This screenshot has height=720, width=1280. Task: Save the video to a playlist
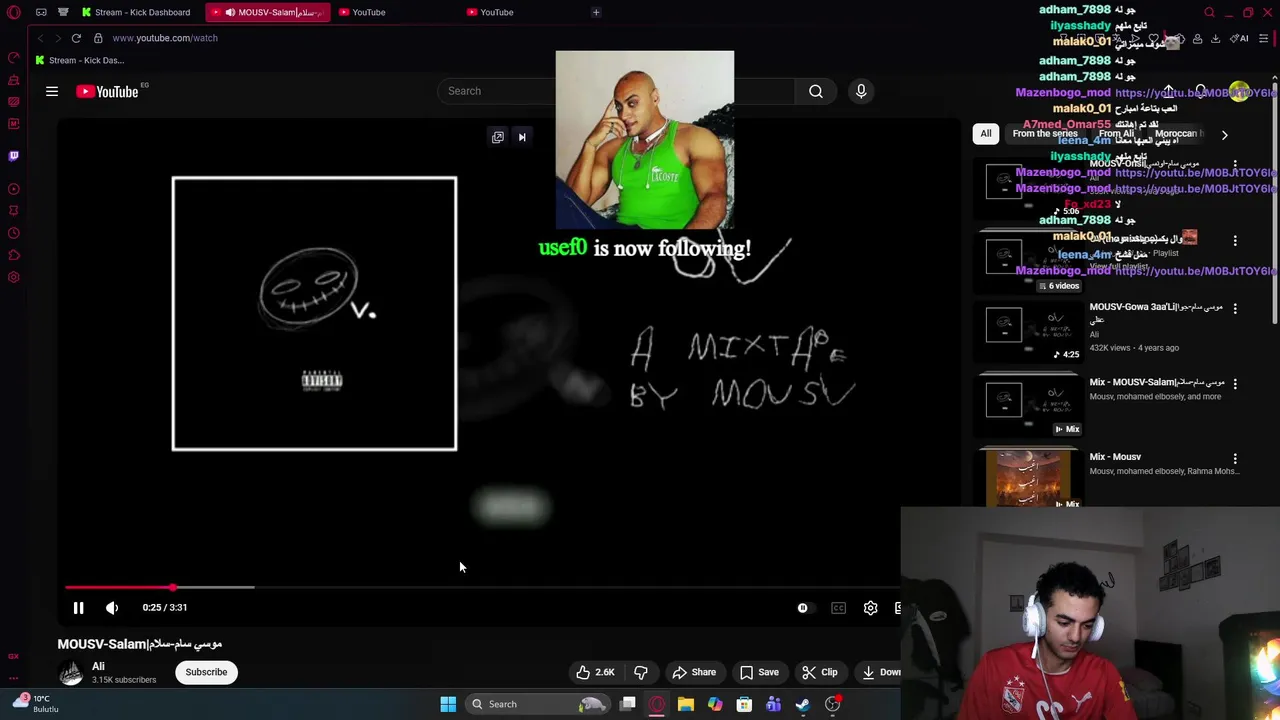(759, 672)
